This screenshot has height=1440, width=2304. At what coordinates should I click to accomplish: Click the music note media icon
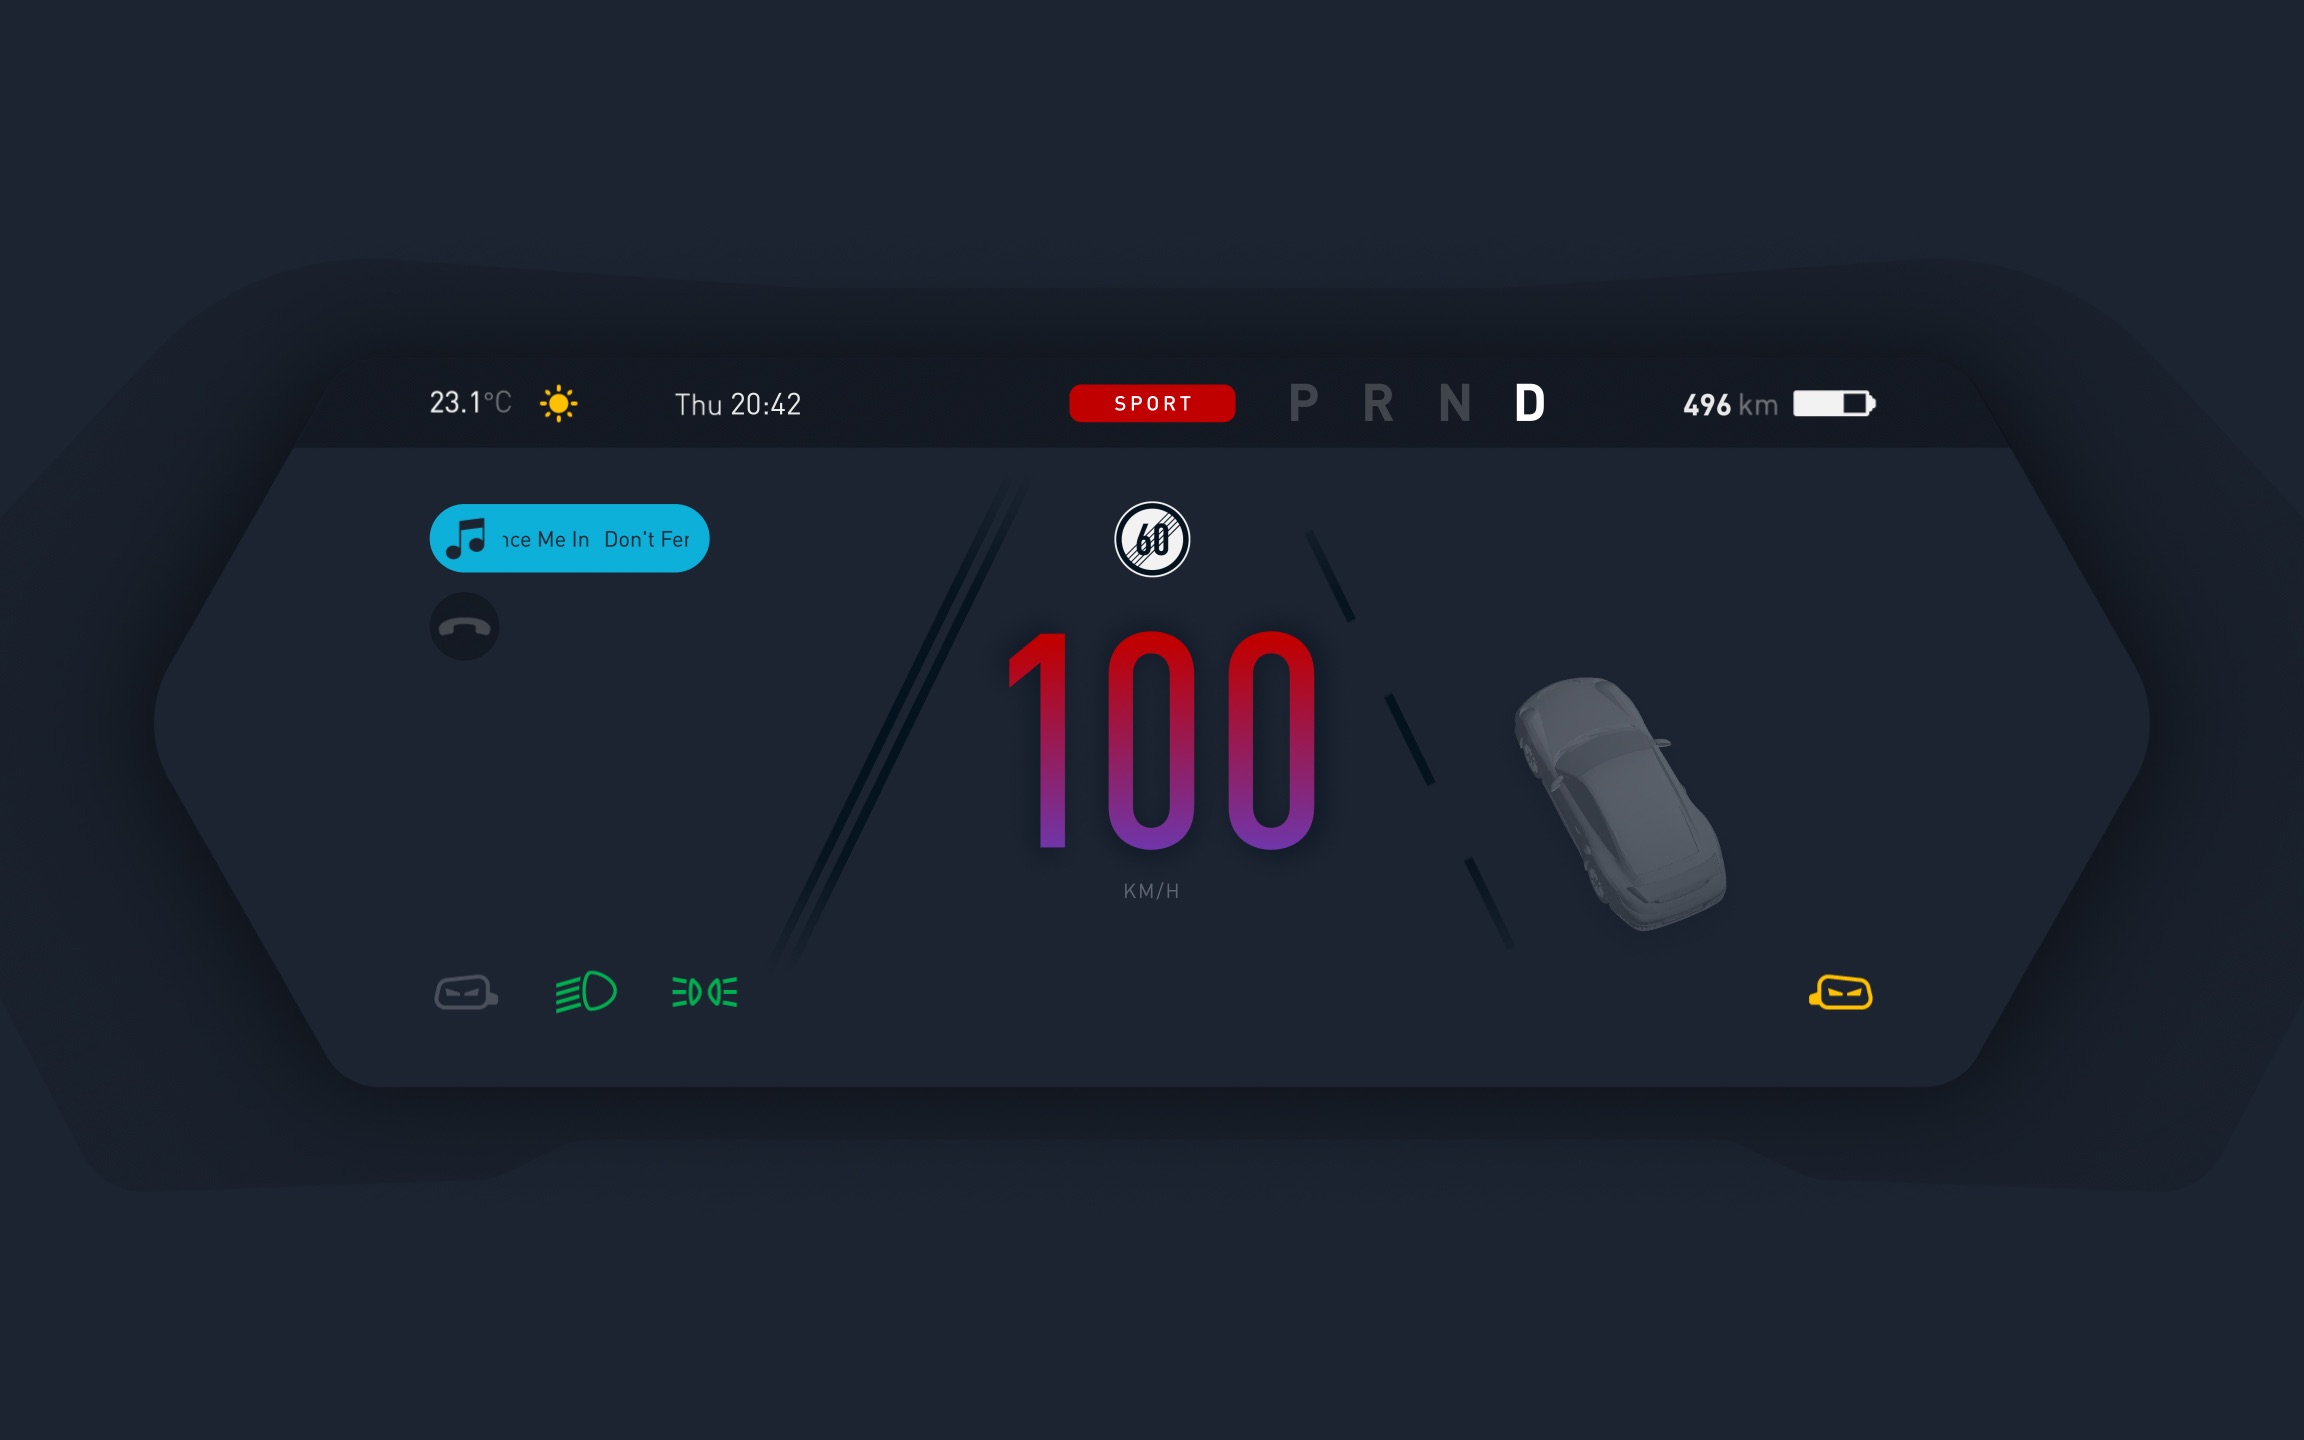pos(464,536)
